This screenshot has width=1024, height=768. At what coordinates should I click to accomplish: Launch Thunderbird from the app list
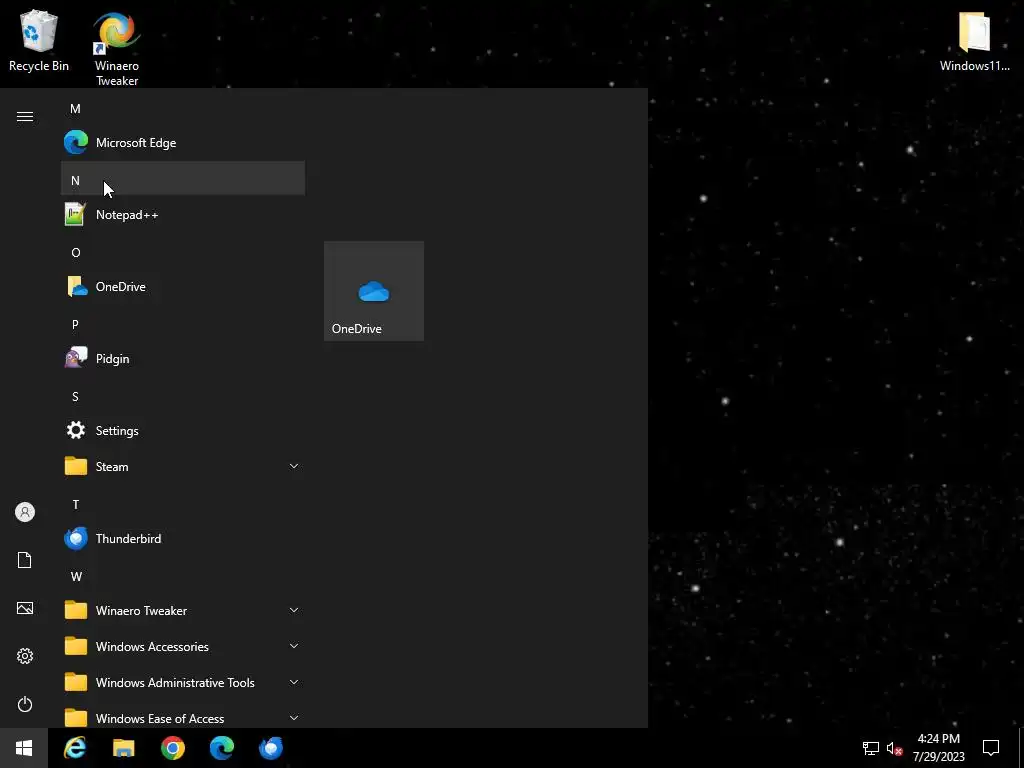click(183, 538)
